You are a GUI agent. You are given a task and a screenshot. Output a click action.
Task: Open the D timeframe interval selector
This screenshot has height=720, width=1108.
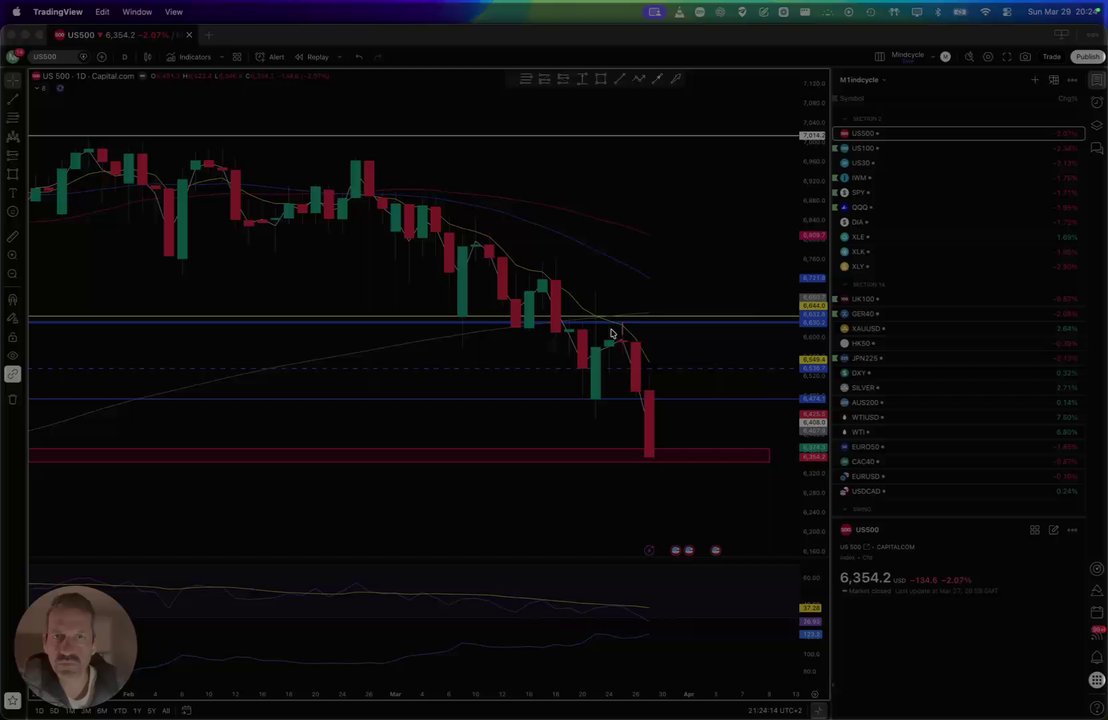124,57
